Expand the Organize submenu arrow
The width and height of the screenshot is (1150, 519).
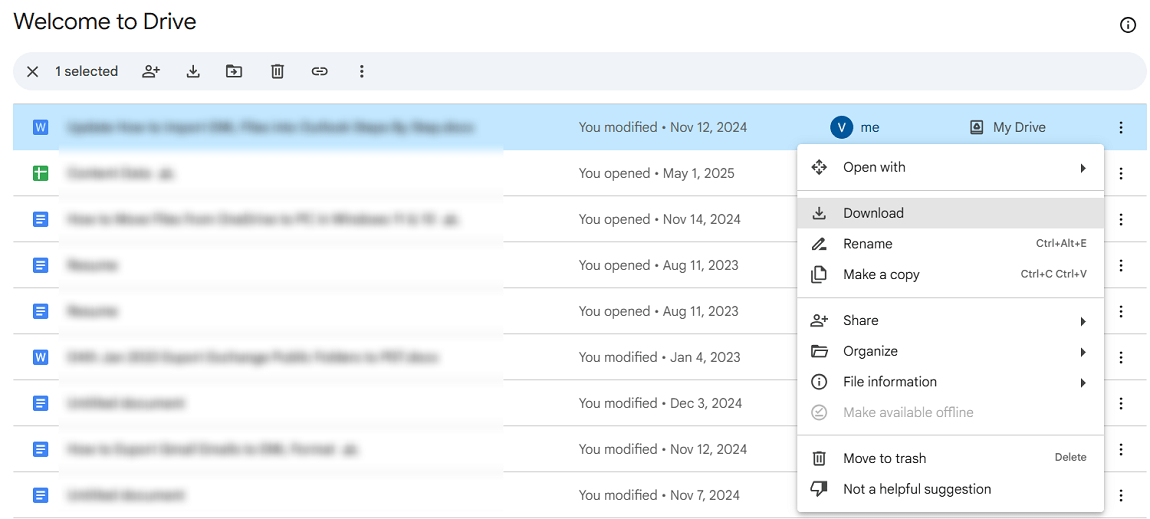coord(1083,352)
